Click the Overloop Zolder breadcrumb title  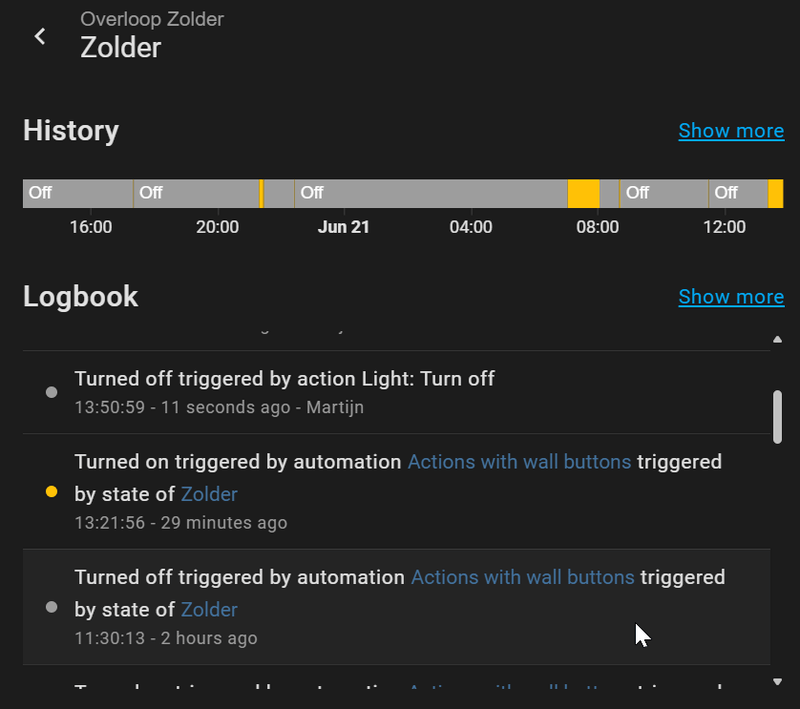(152, 18)
